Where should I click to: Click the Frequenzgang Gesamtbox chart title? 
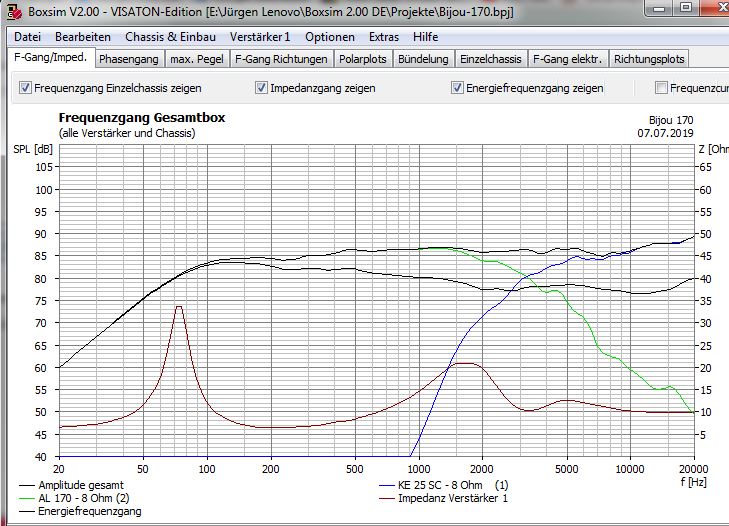pyautogui.click(x=142, y=118)
